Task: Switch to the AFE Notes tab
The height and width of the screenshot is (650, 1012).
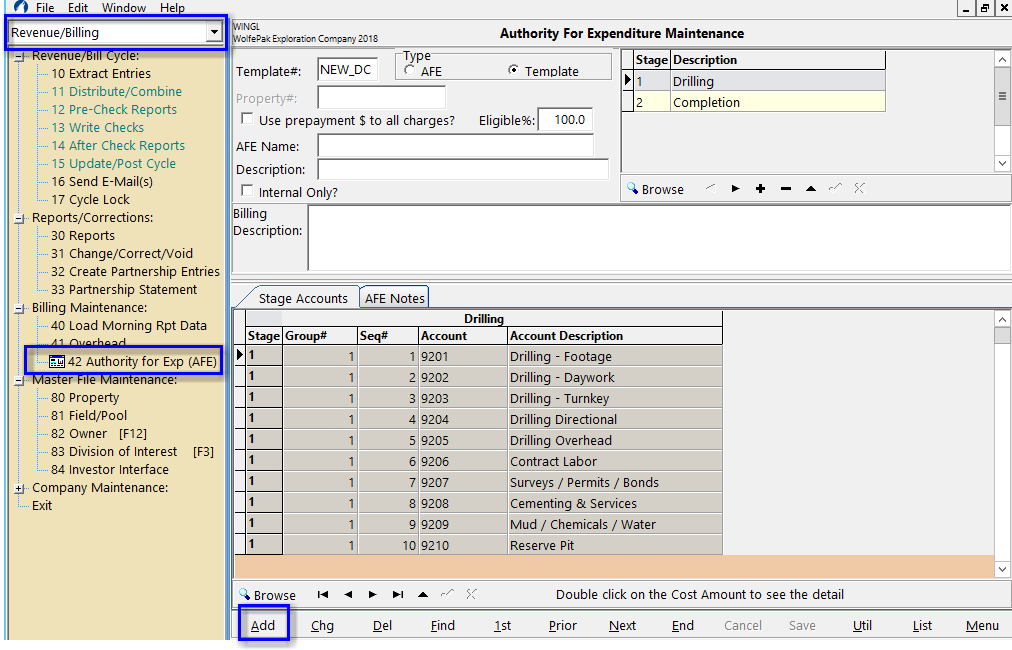Action: point(394,297)
